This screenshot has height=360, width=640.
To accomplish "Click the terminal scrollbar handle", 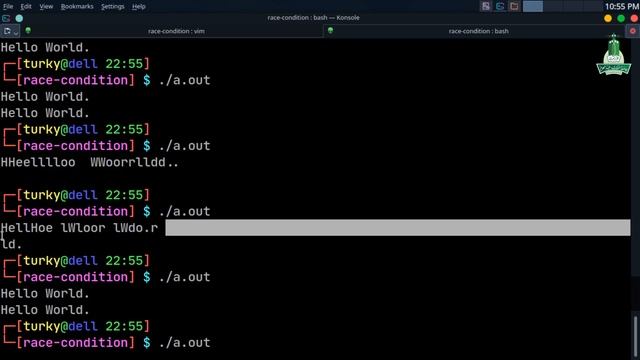I will click(x=636, y=337).
